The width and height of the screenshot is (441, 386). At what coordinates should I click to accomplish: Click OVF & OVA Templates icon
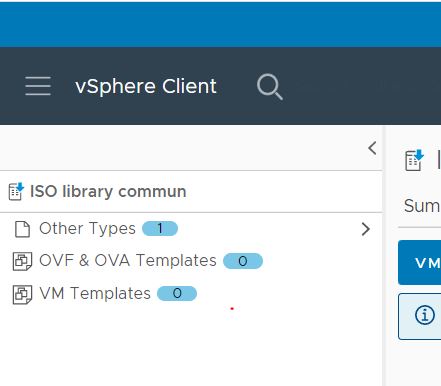(22, 261)
